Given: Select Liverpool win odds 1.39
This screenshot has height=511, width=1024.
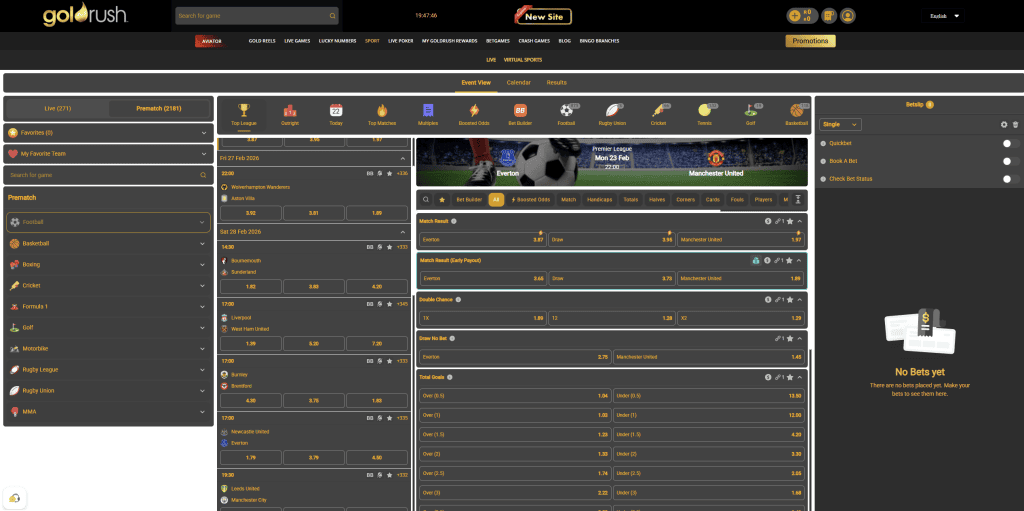Looking at the screenshot, I should (x=251, y=343).
